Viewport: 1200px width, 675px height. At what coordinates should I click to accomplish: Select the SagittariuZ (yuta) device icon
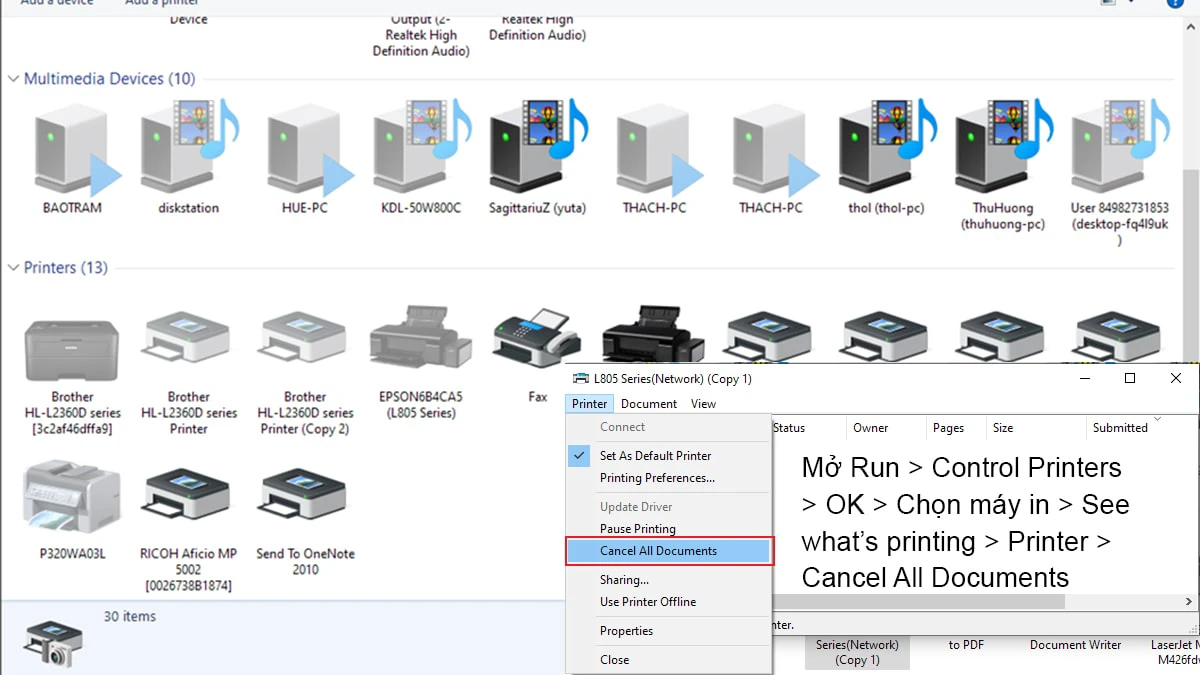click(x=538, y=148)
